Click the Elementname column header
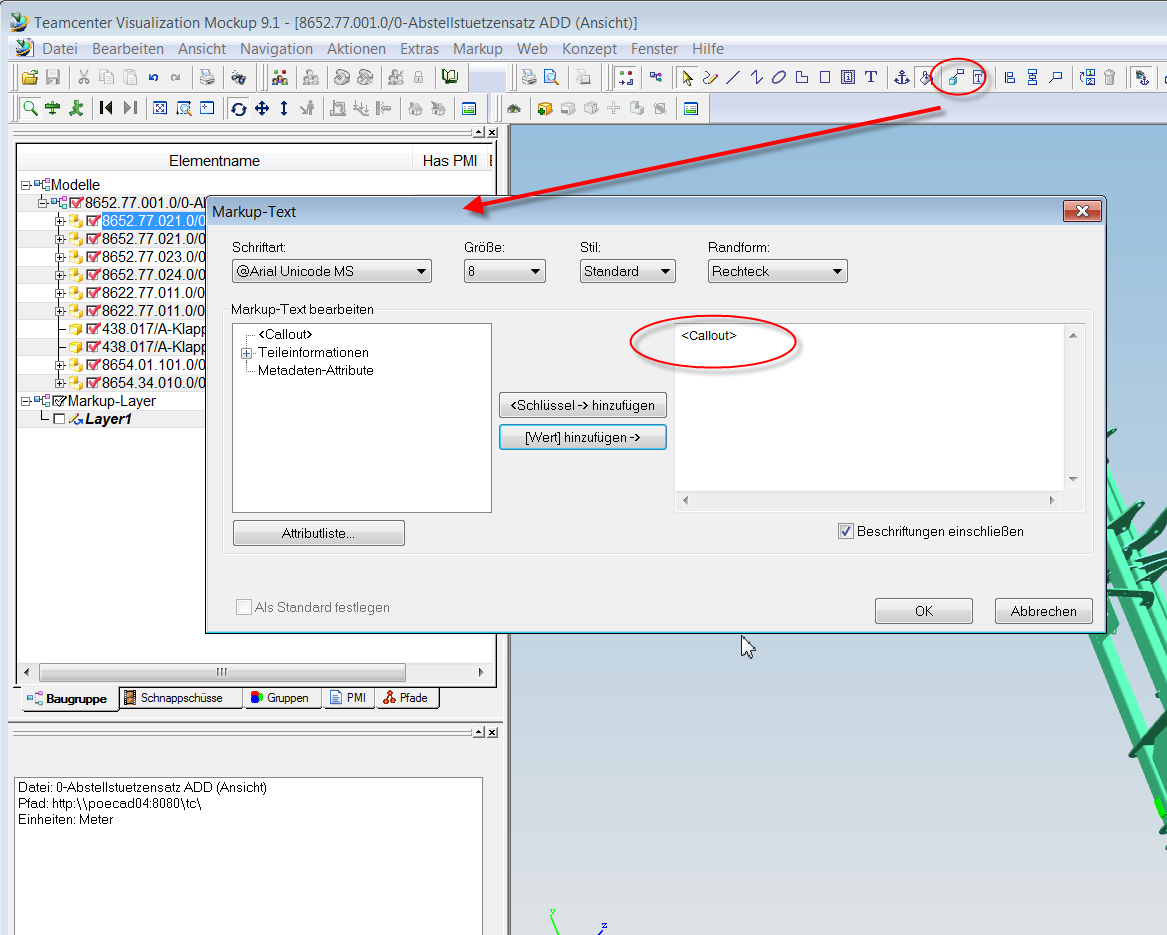This screenshot has height=935, width=1167. (214, 161)
